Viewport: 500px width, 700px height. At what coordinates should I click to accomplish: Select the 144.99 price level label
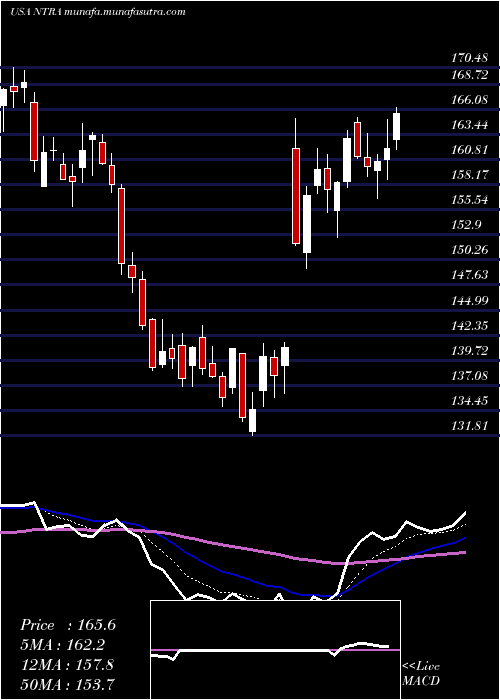pyautogui.click(x=469, y=301)
